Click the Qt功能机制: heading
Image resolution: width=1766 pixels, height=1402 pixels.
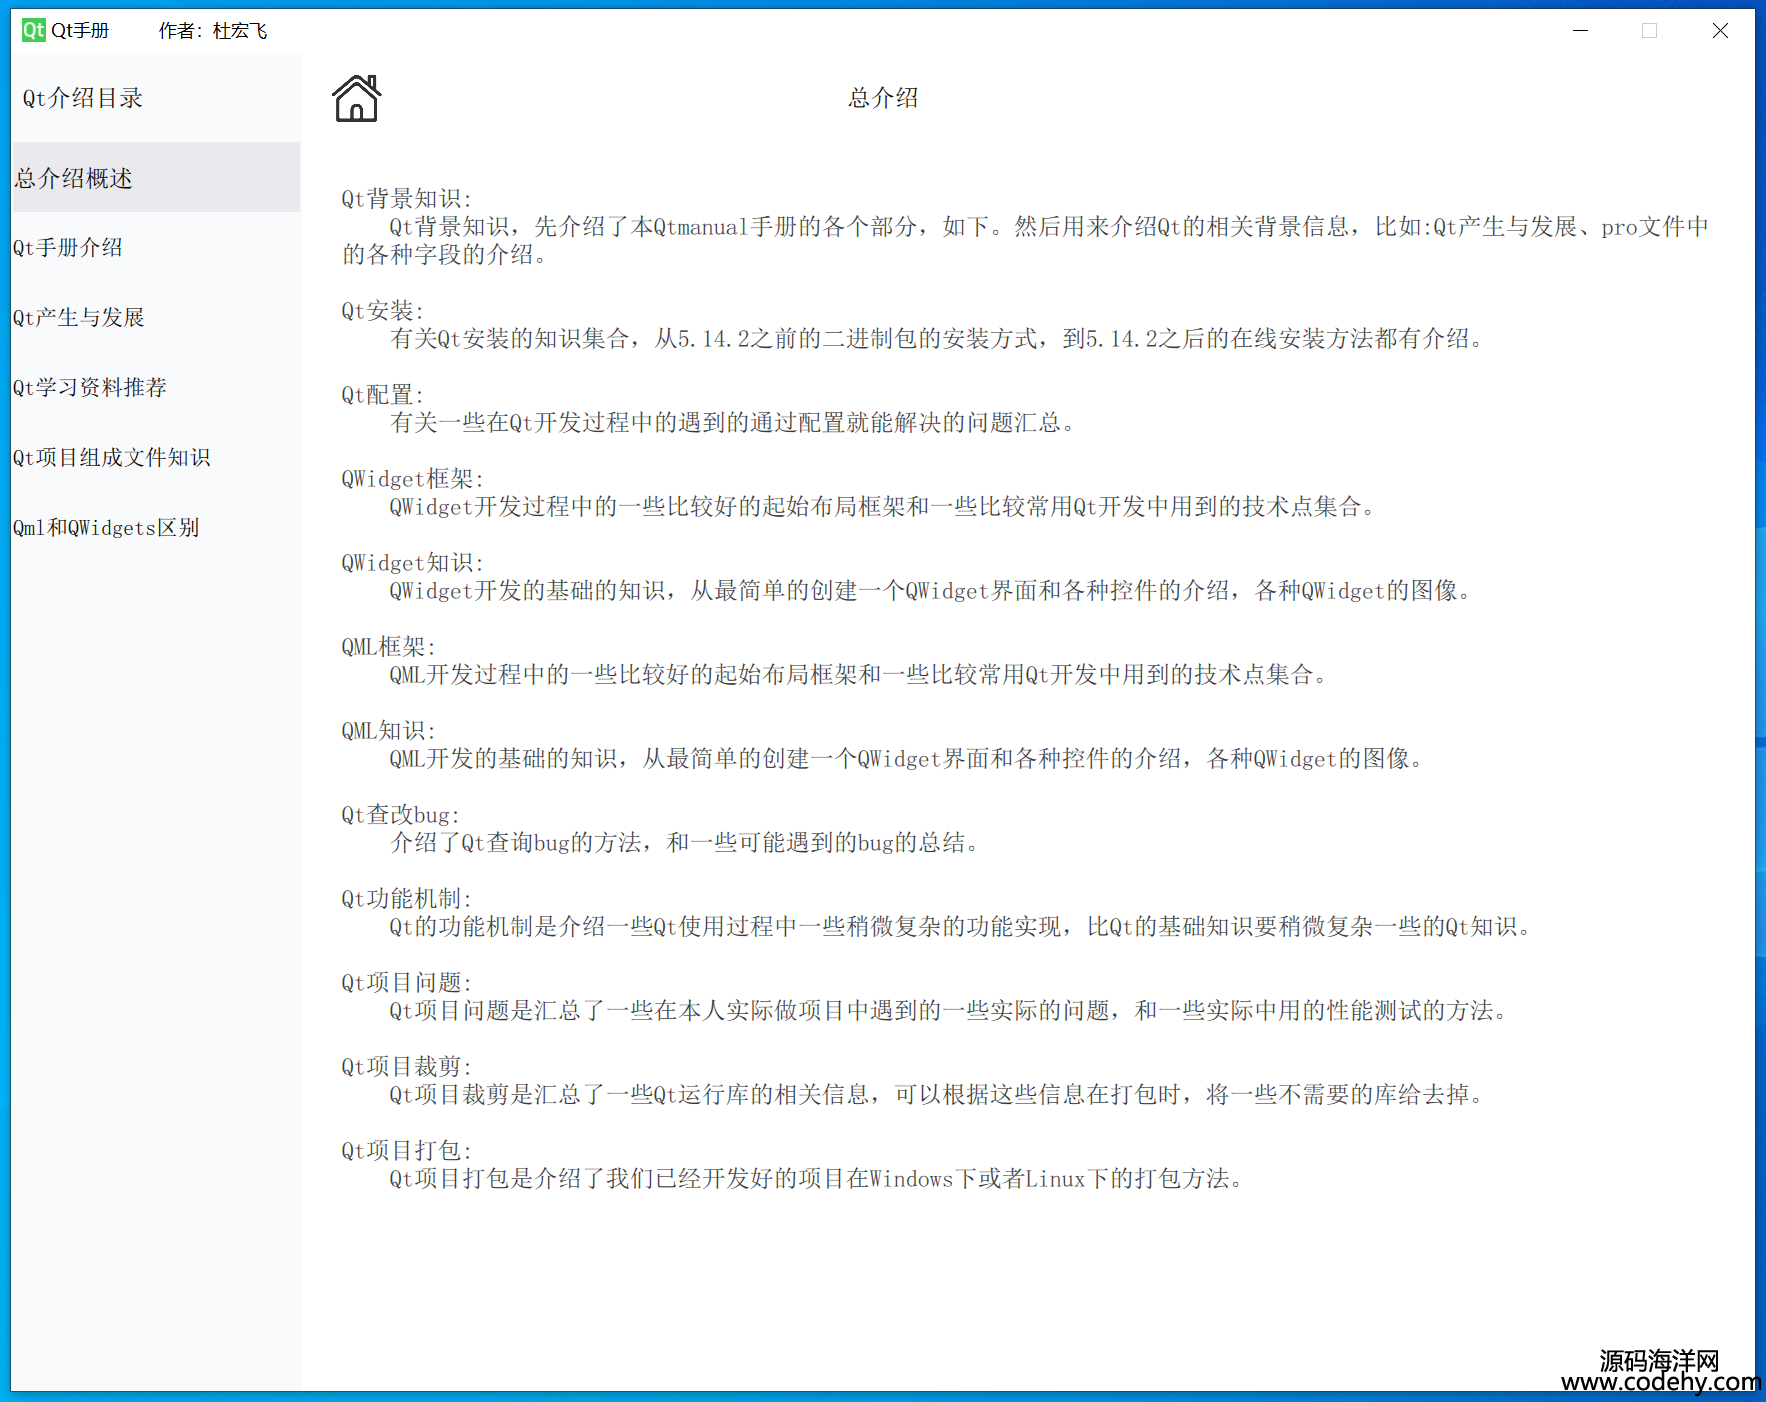[x=406, y=898]
